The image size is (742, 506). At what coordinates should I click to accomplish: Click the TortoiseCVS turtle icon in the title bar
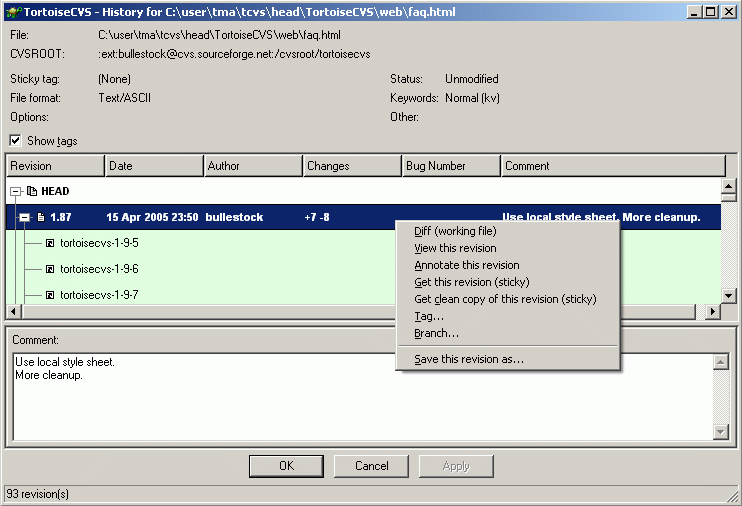pyautogui.click(x=14, y=12)
